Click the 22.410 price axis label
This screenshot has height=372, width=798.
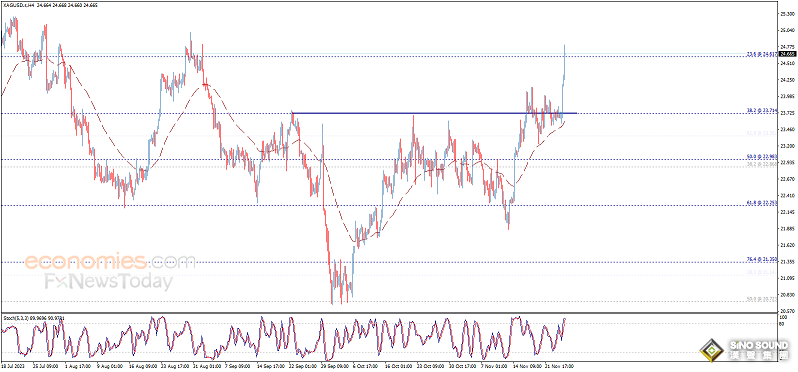point(787,195)
